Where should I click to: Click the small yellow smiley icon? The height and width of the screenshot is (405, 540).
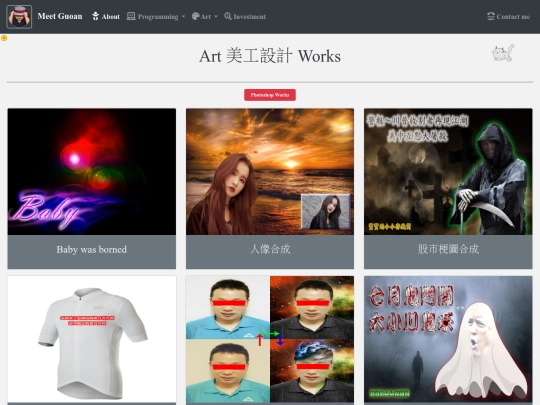[4, 38]
